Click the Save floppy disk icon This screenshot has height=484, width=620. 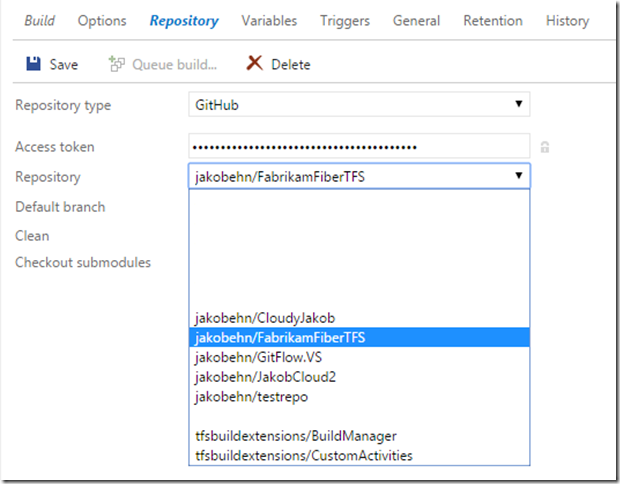[x=33, y=64]
